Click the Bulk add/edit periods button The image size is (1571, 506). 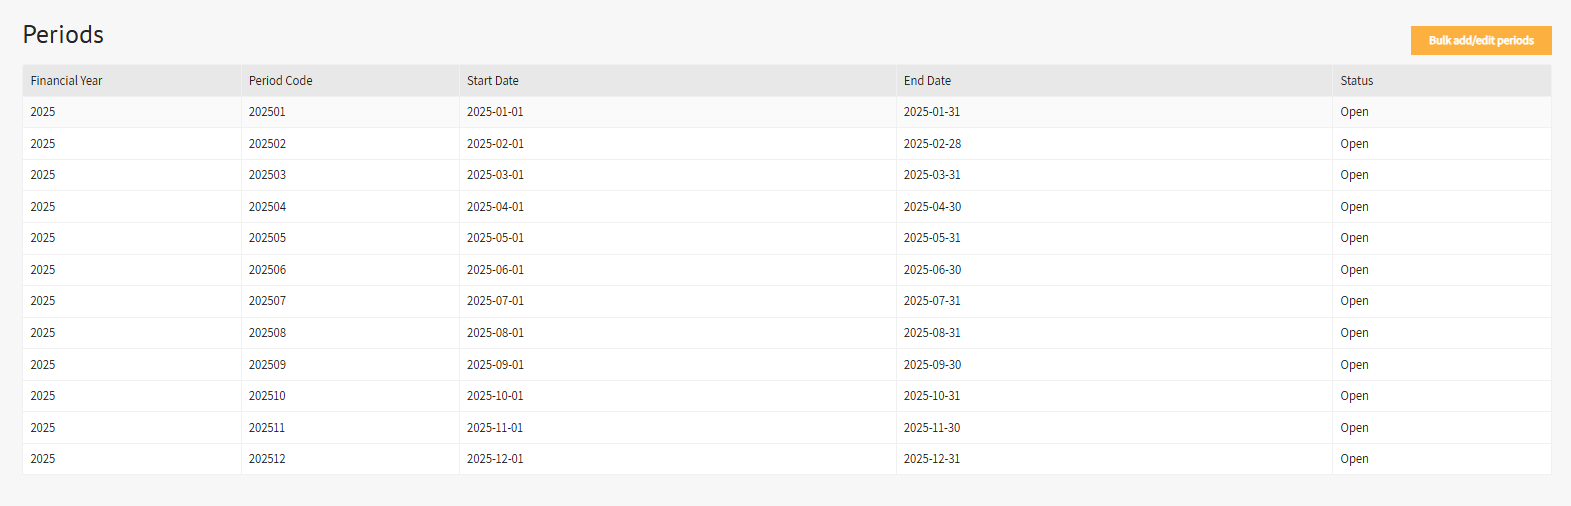coord(1480,41)
